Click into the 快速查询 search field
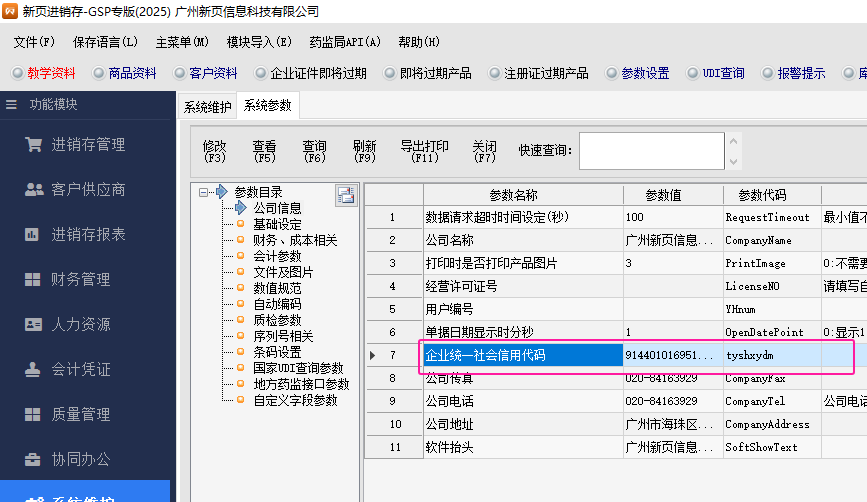Screen dimensions: 867x502 (650, 151)
